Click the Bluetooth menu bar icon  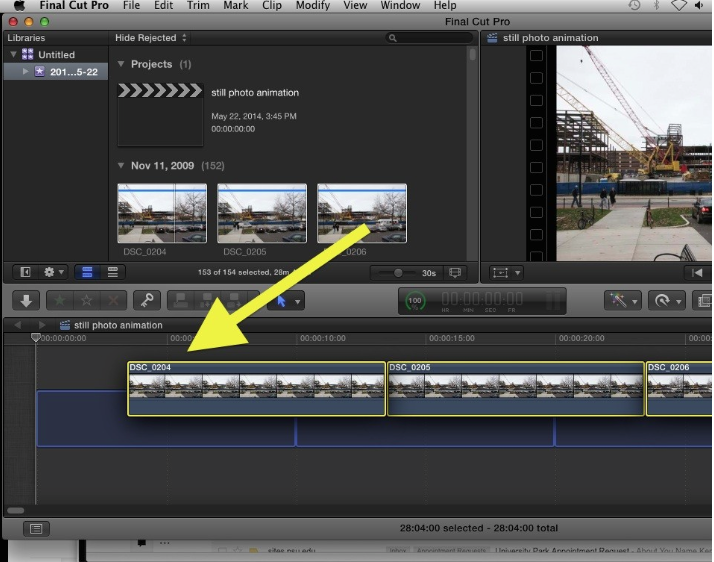click(x=657, y=5)
